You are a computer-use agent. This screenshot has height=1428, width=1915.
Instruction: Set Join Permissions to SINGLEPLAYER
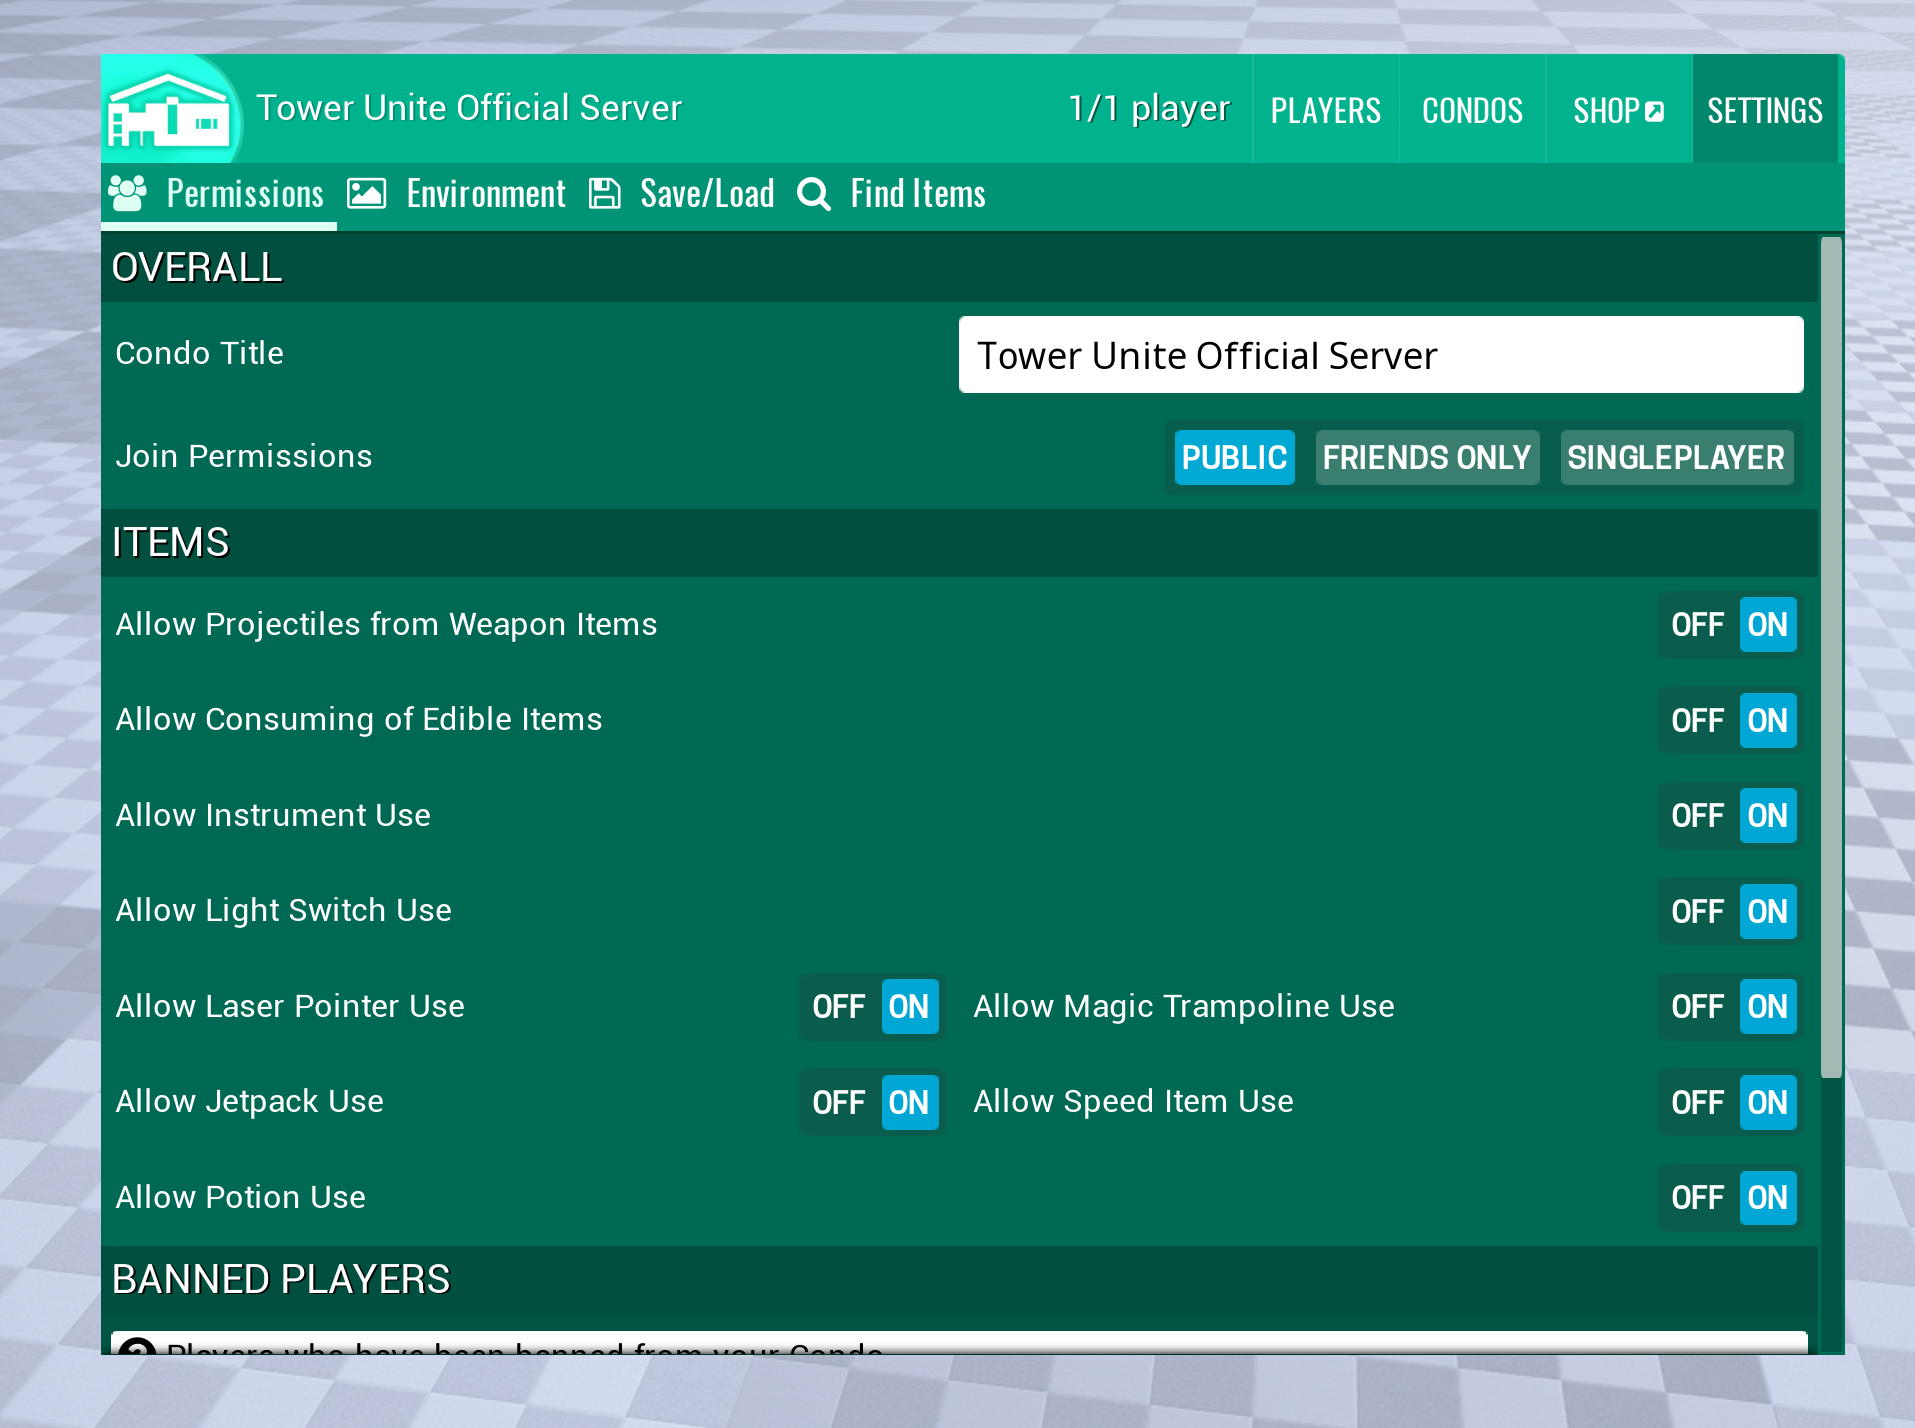[1676, 458]
